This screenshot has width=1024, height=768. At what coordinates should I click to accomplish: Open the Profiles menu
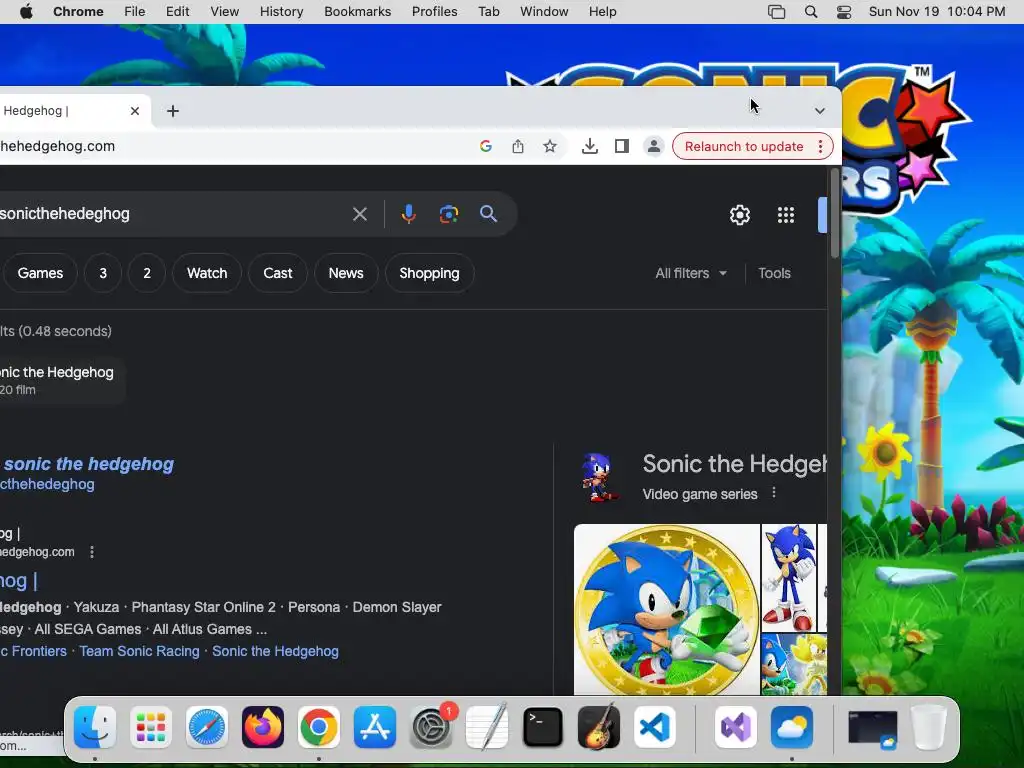[434, 12]
